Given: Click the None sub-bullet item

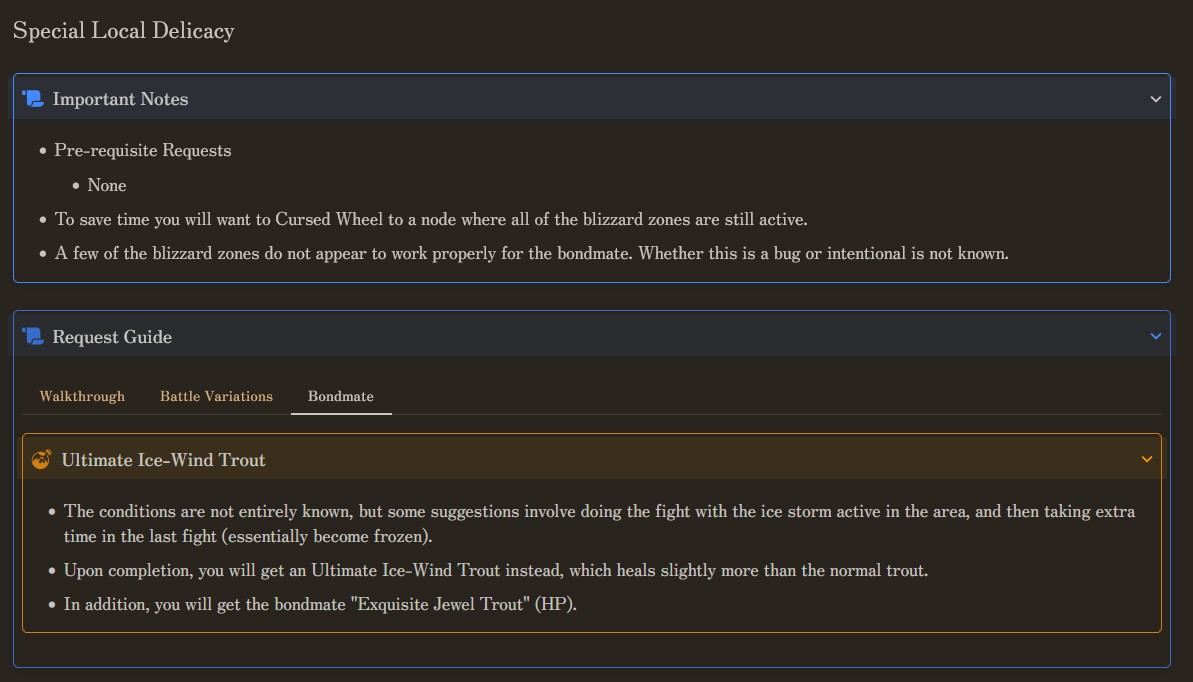Looking at the screenshot, I should click(x=107, y=185).
